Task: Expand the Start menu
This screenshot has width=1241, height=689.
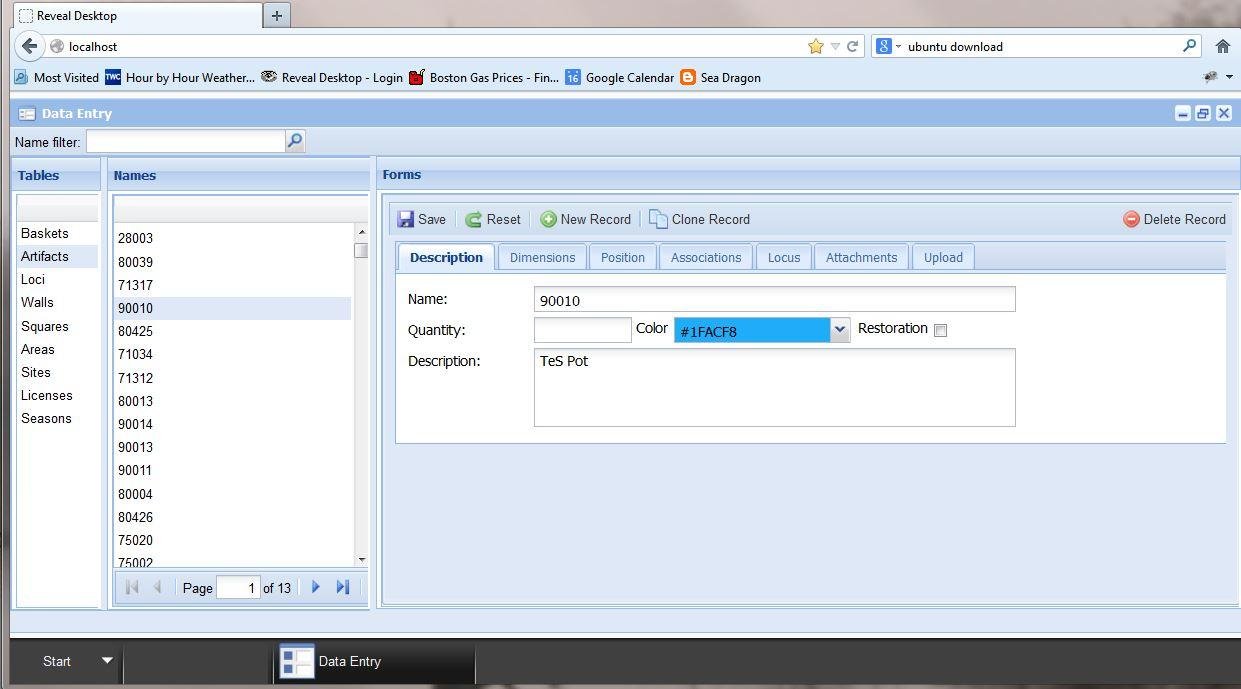Action: point(106,661)
